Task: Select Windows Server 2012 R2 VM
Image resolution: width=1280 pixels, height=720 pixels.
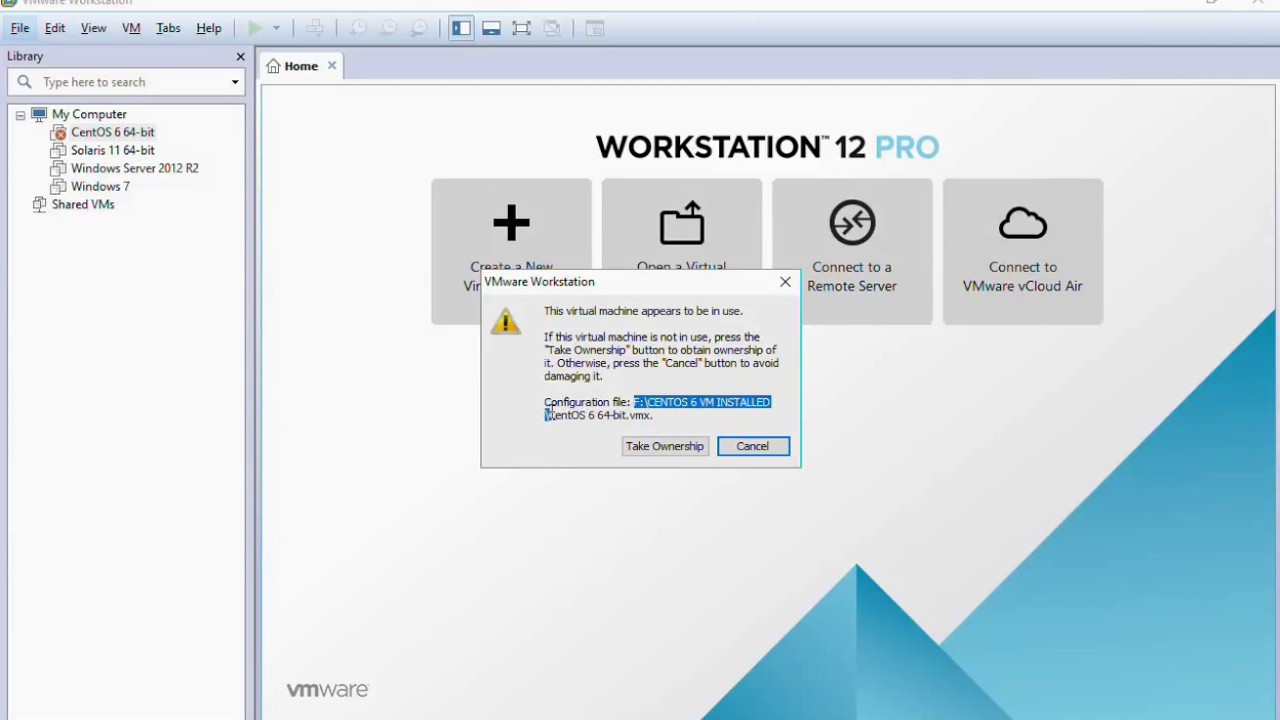Action: click(134, 168)
